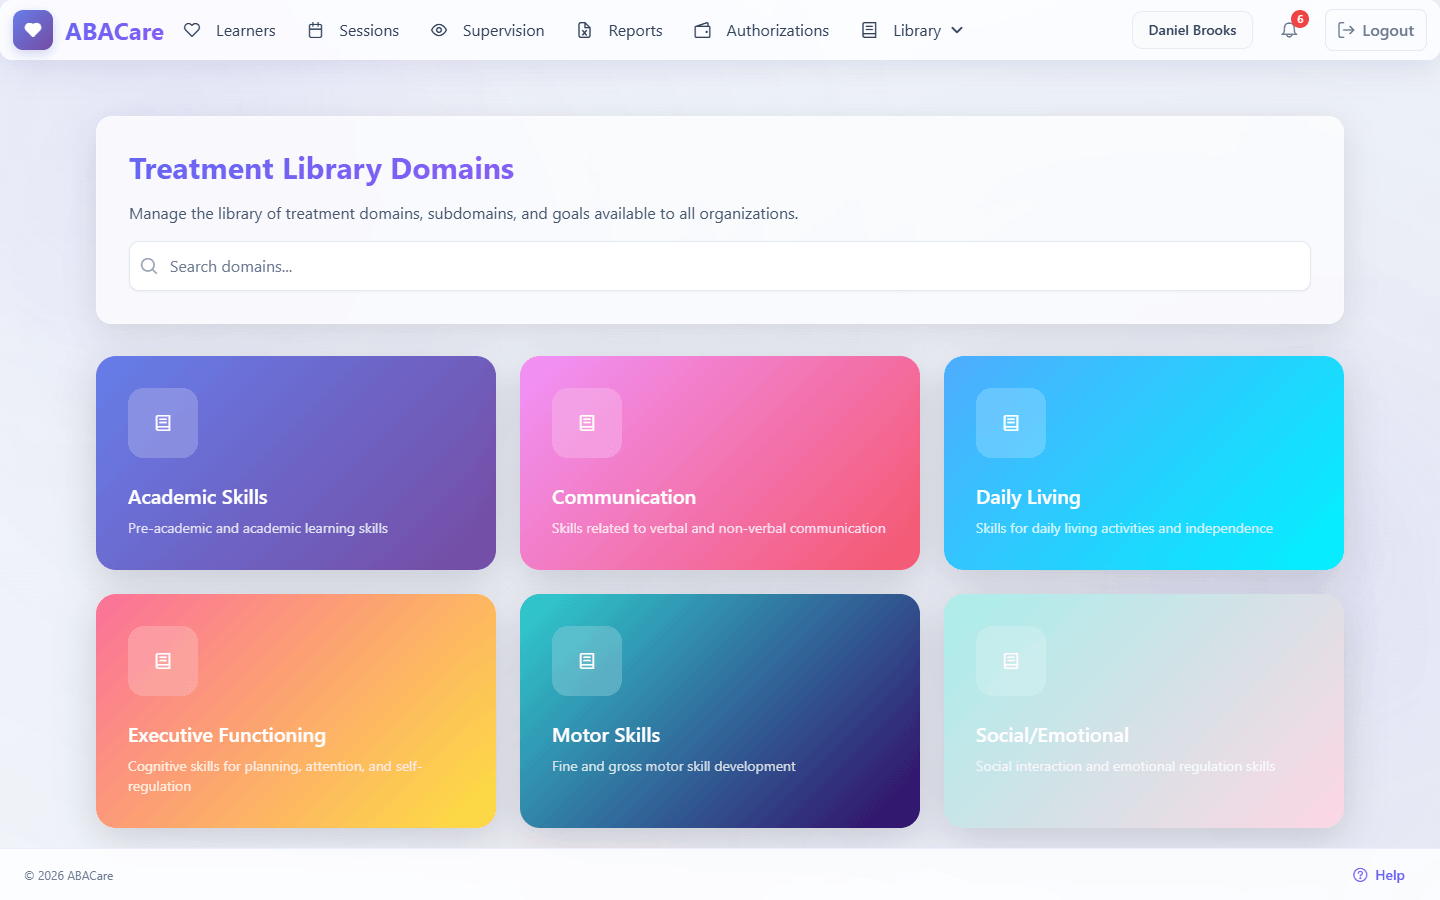
Task: Click the ABACare brand name
Action: [114, 31]
